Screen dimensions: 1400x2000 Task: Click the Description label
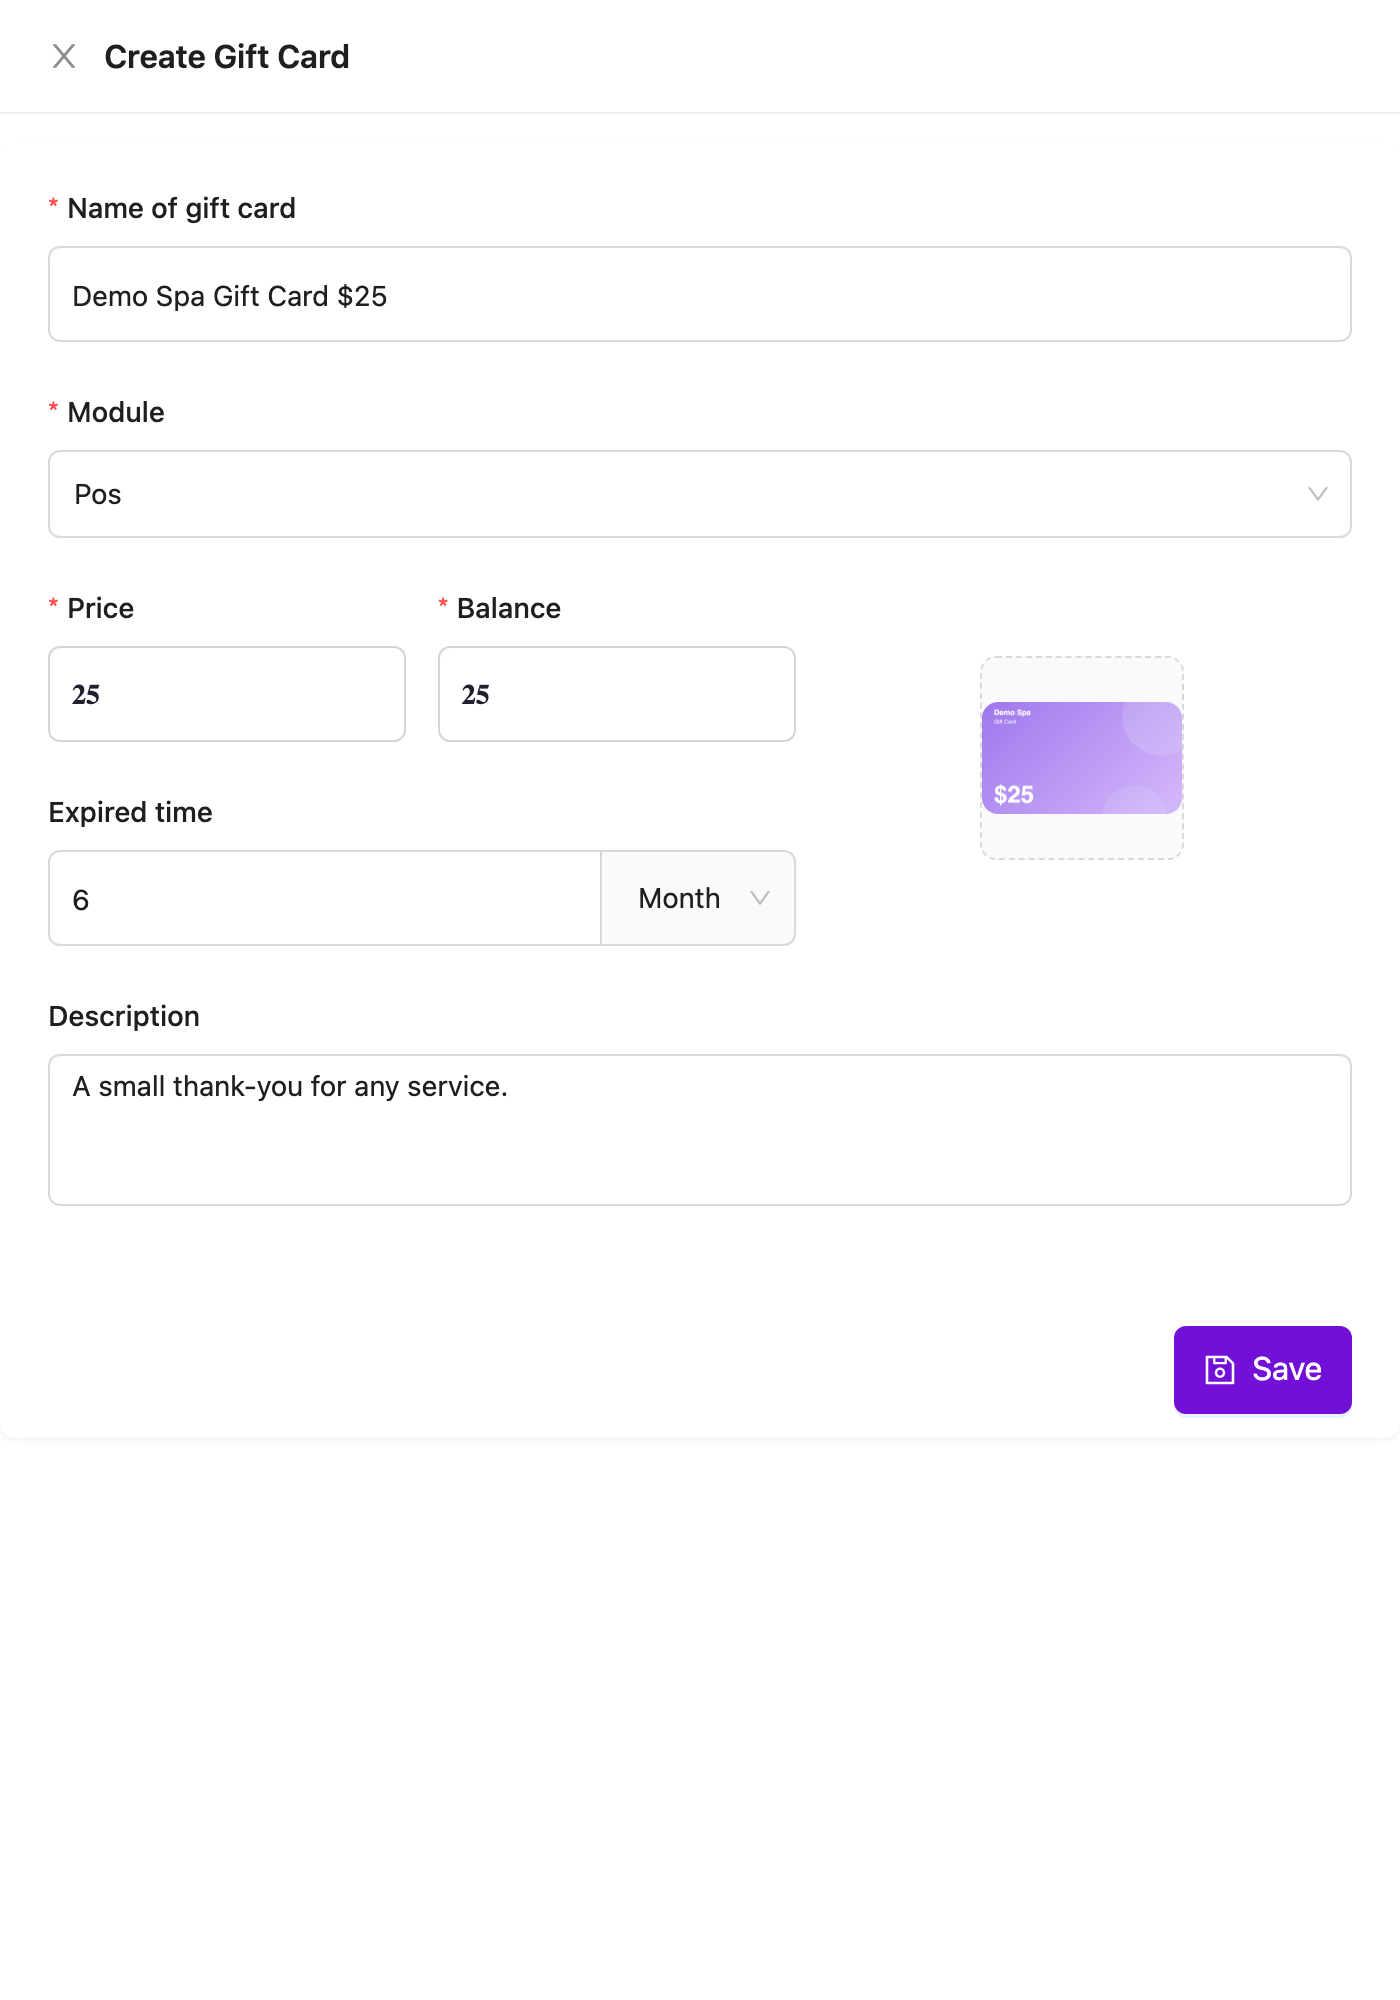point(124,1016)
